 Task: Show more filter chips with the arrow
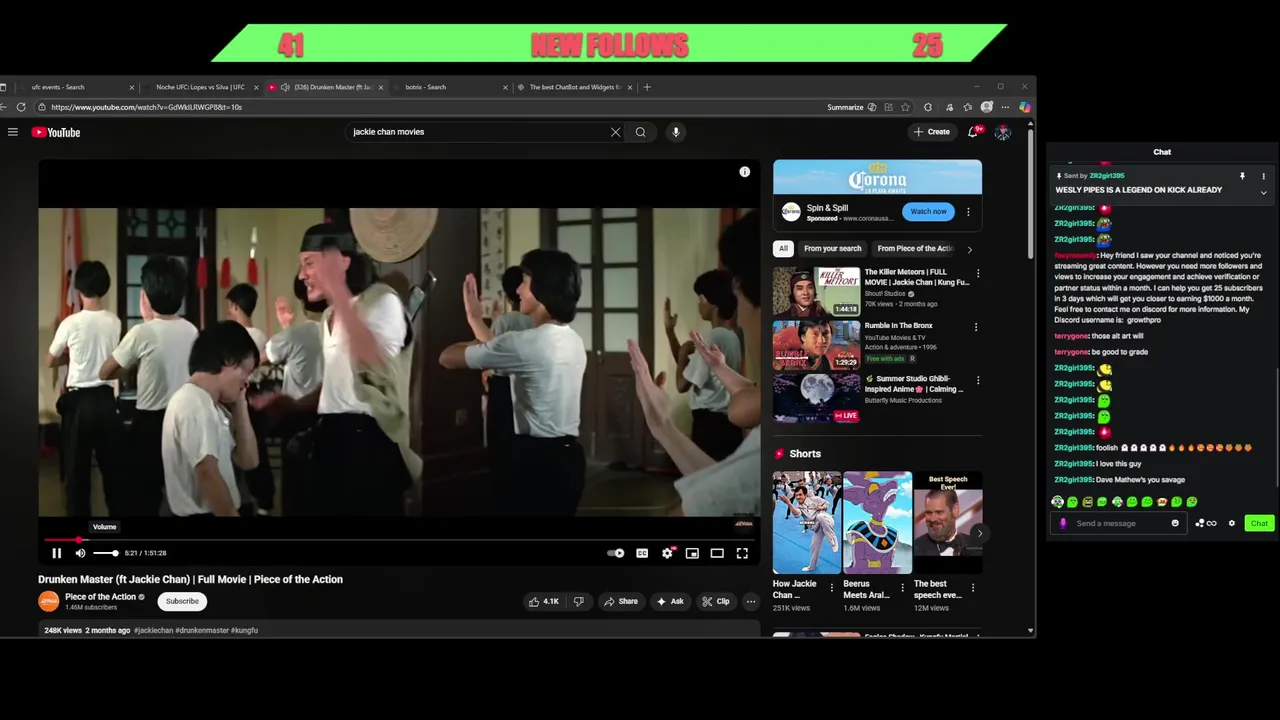point(969,249)
